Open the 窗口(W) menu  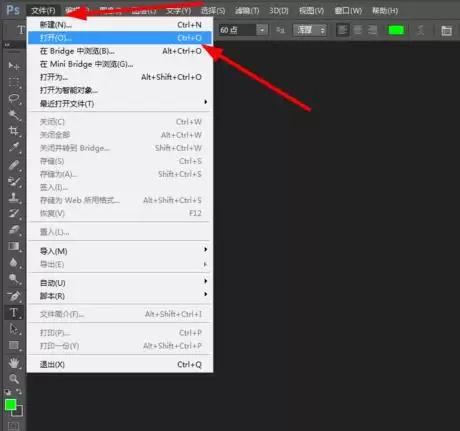[348, 11]
